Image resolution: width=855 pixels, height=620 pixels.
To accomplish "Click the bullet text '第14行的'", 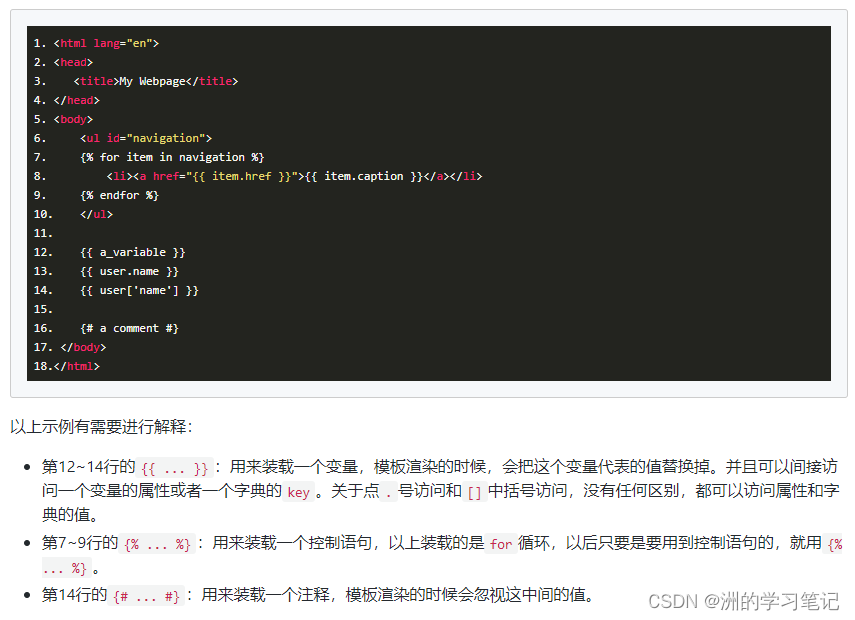I will (x=75, y=594).
